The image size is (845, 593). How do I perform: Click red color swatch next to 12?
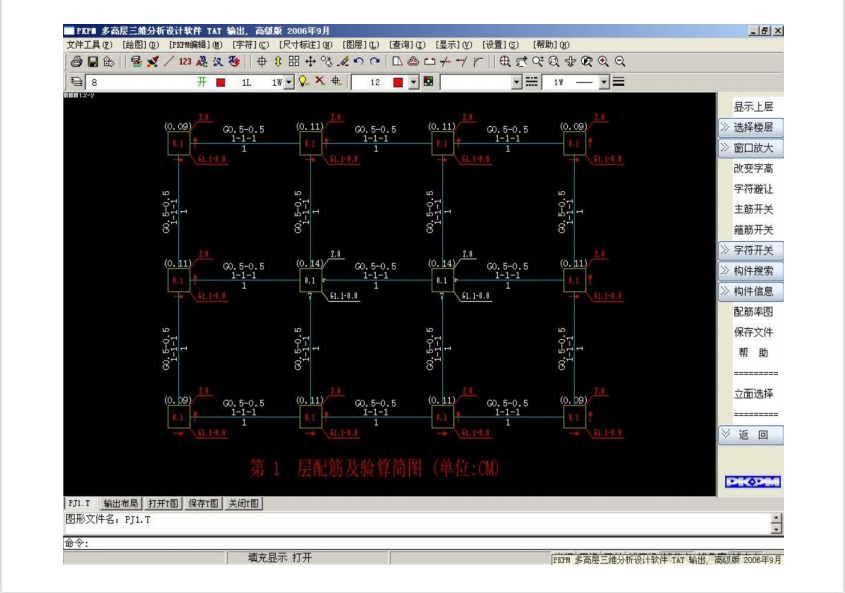point(398,82)
